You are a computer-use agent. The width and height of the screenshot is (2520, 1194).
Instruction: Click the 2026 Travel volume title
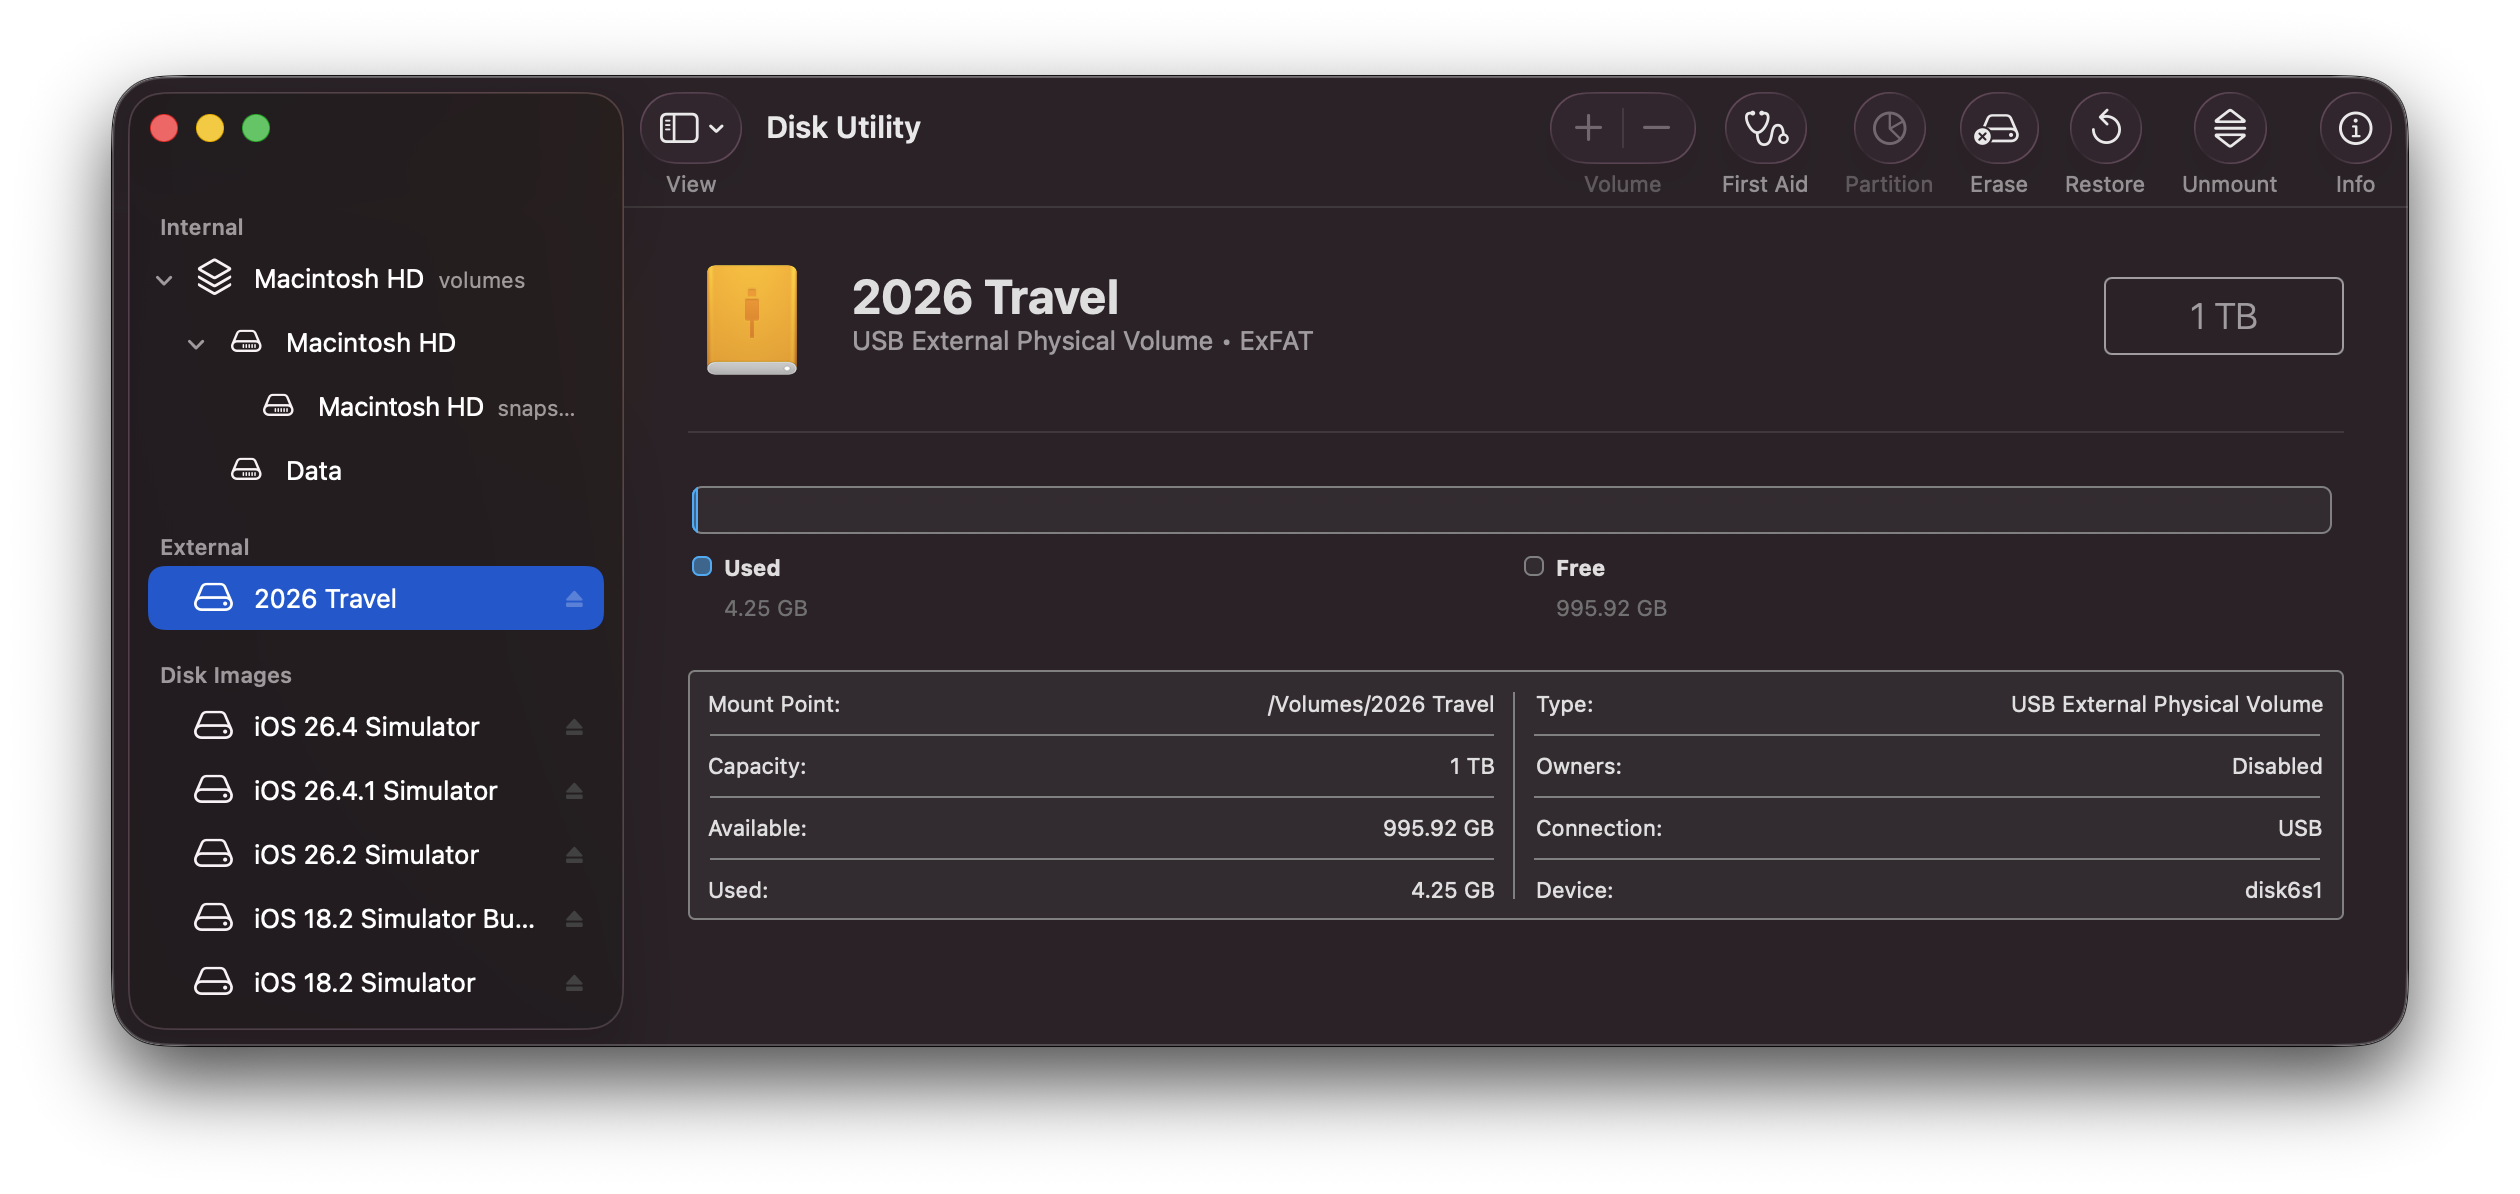tap(985, 297)
